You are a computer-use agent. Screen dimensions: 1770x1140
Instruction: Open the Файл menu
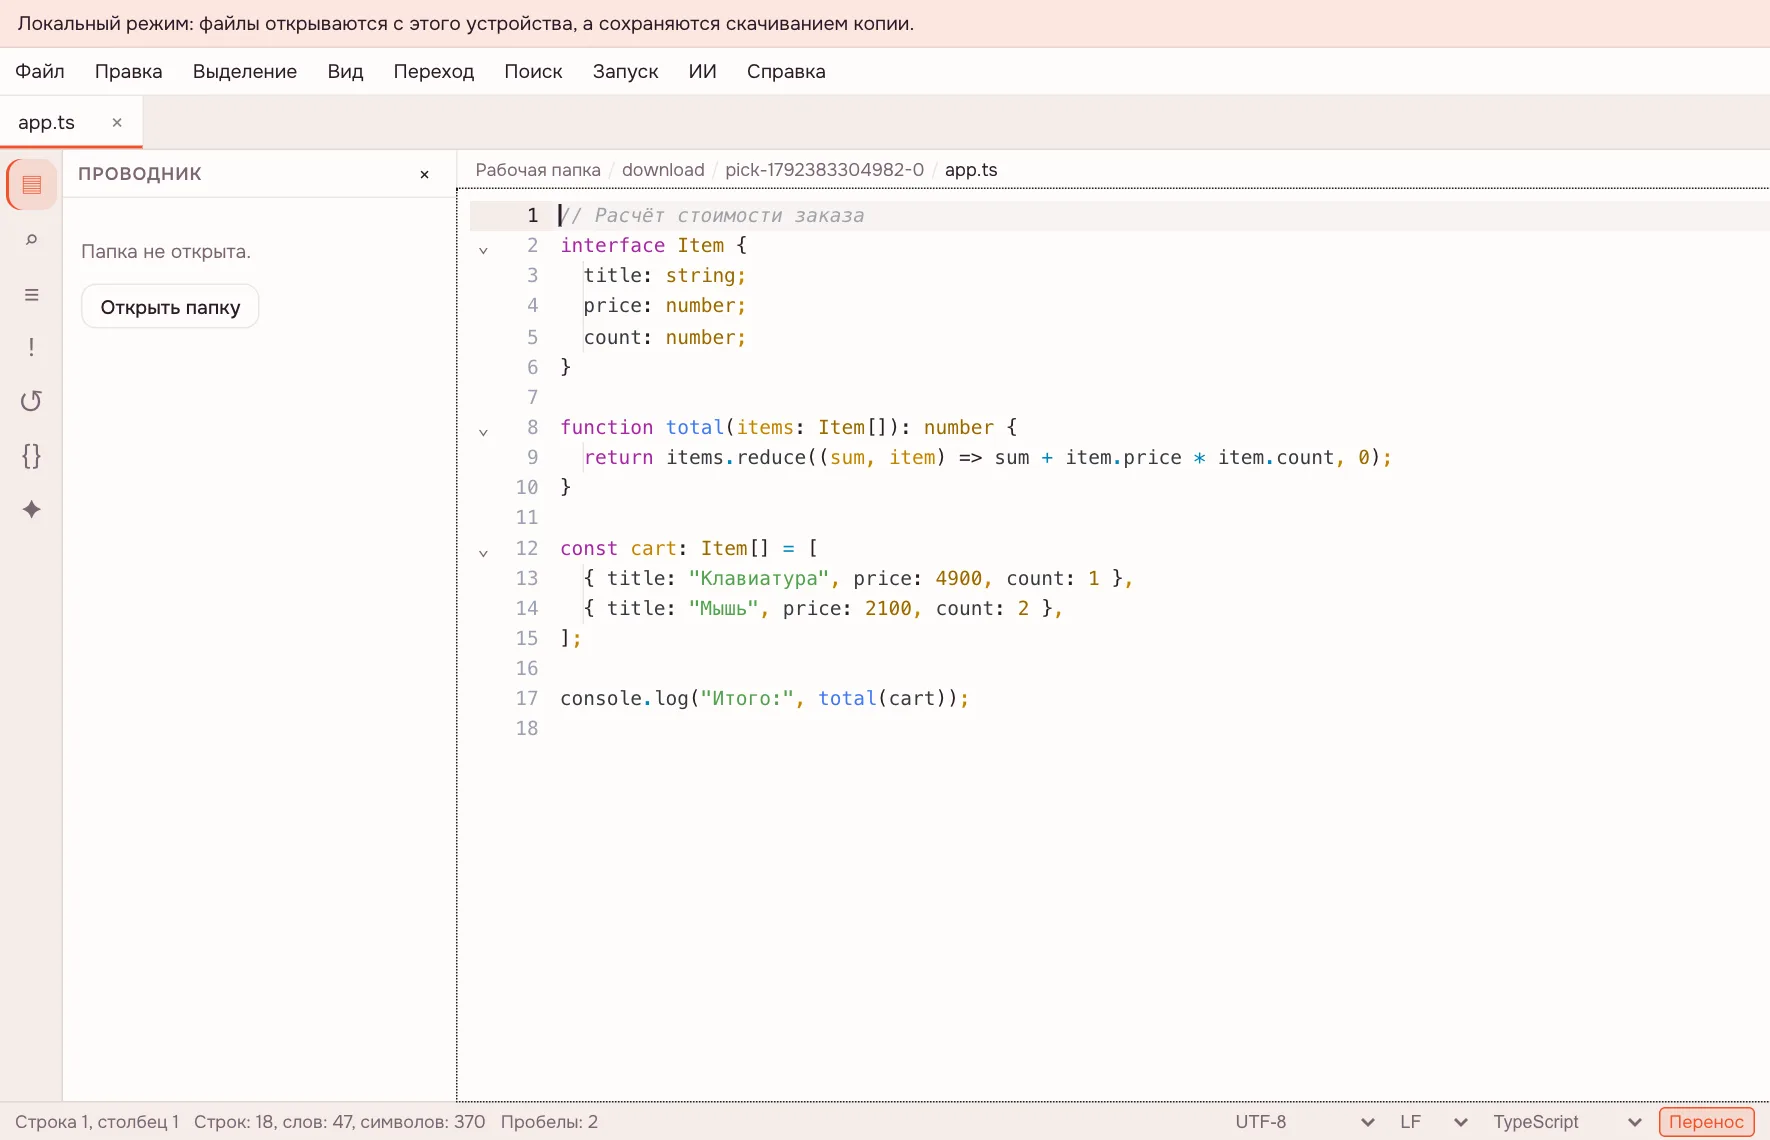pos(40,71)
